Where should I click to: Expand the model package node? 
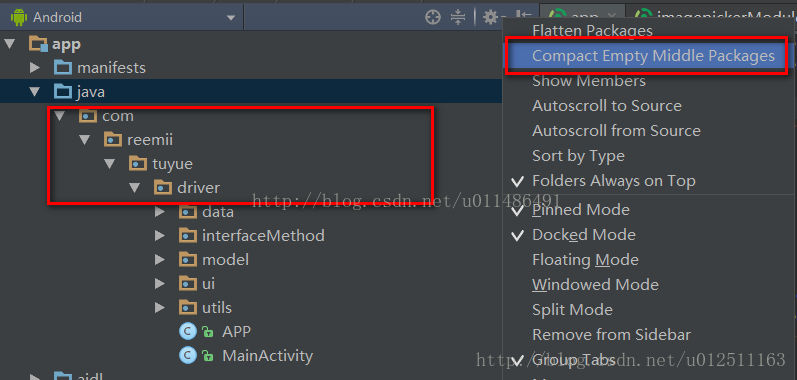160,260
